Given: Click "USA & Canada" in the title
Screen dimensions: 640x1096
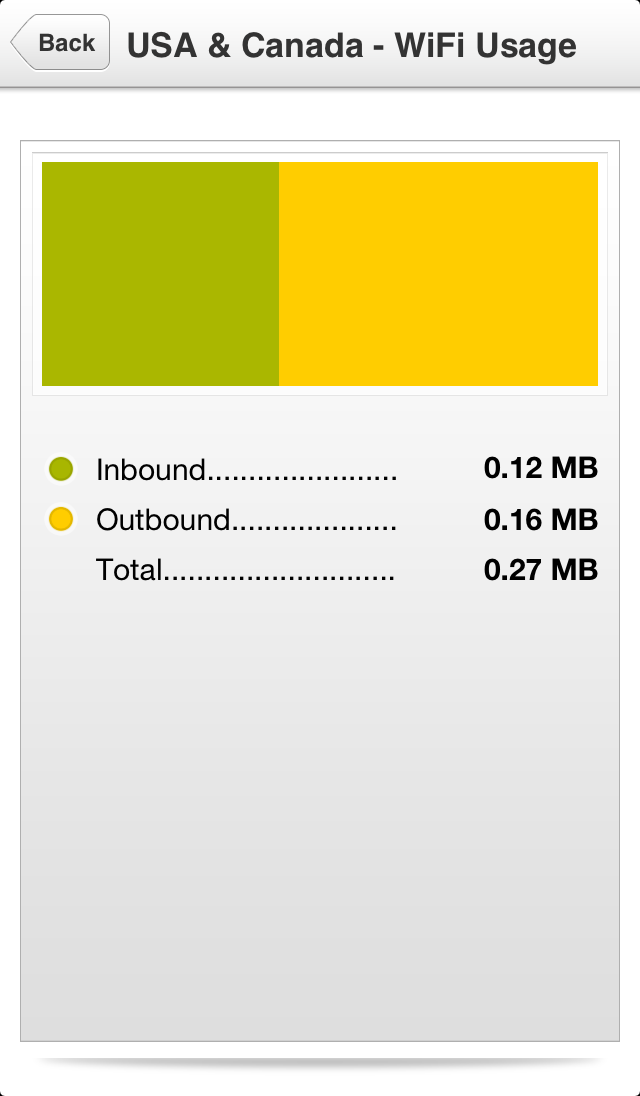Looking at the screenshot, I should pyautogui.click(x=243, y=45).
